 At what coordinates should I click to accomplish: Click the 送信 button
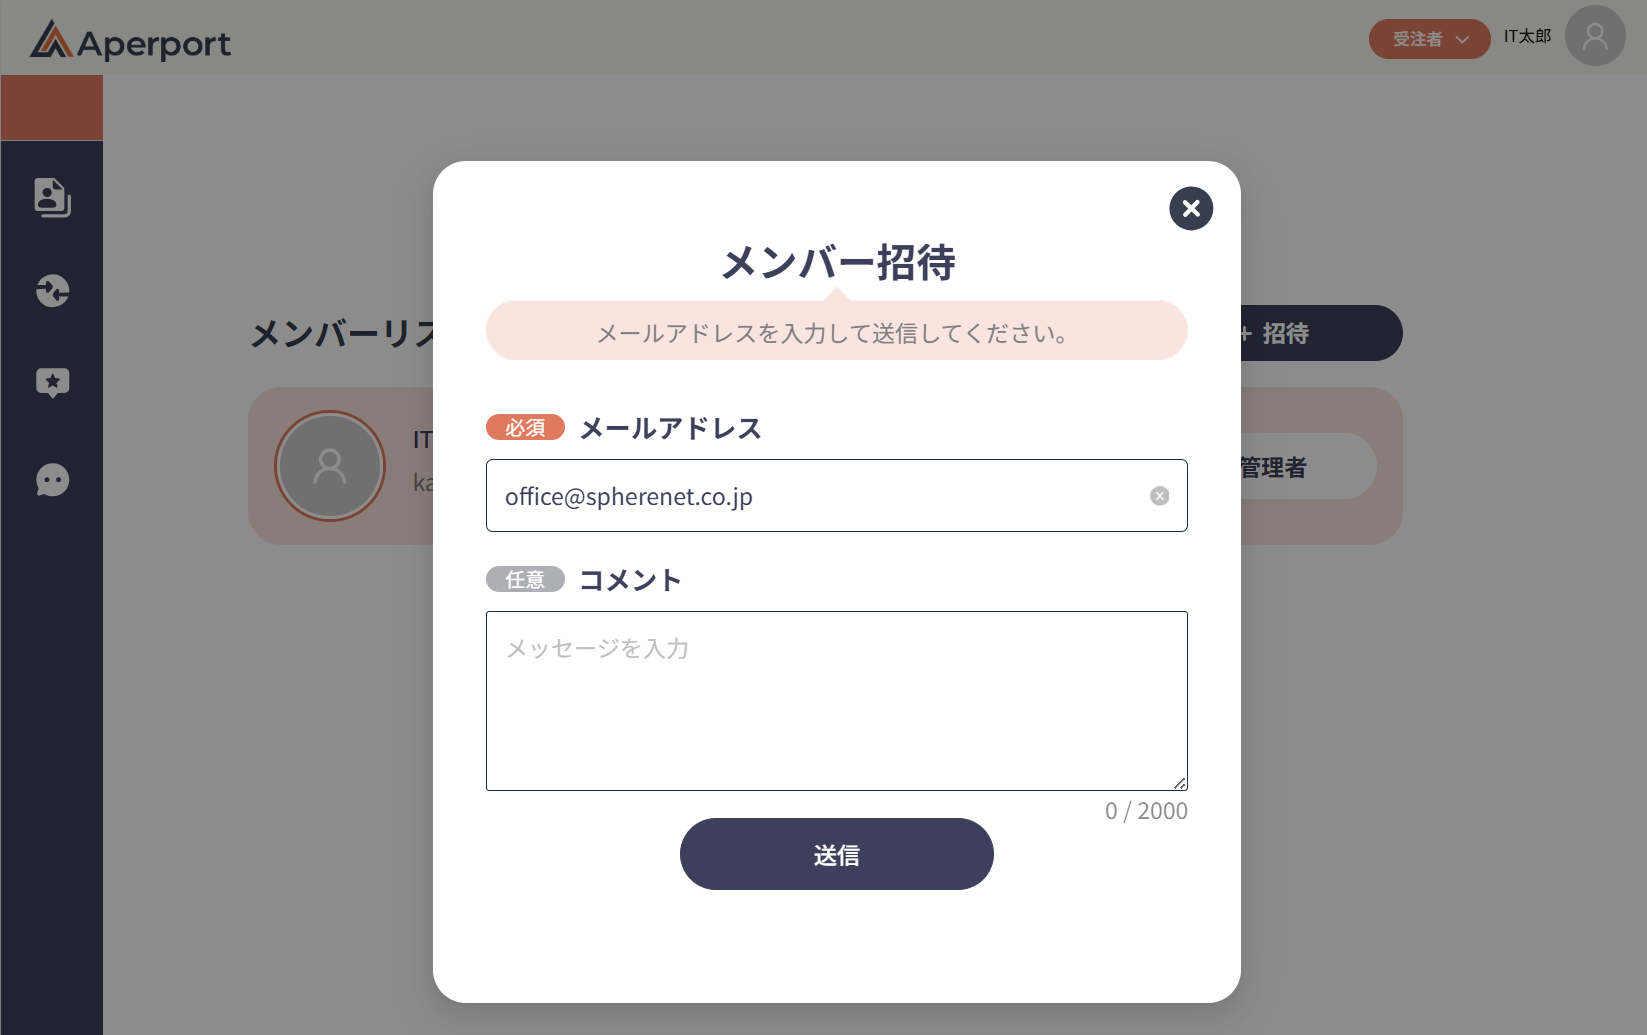(837, 854)
